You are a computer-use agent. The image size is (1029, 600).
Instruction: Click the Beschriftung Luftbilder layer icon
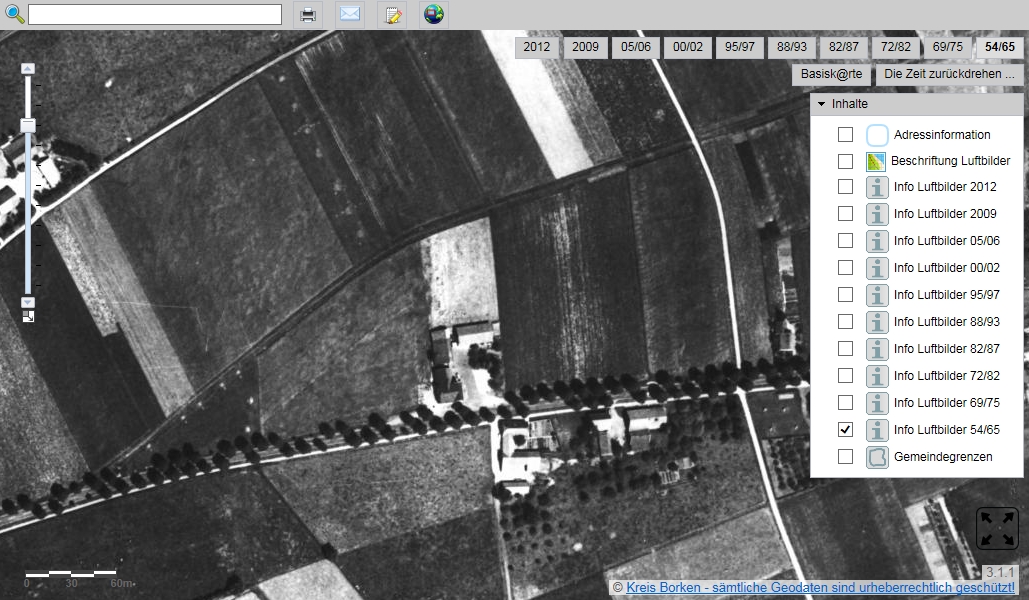[875, 161]
